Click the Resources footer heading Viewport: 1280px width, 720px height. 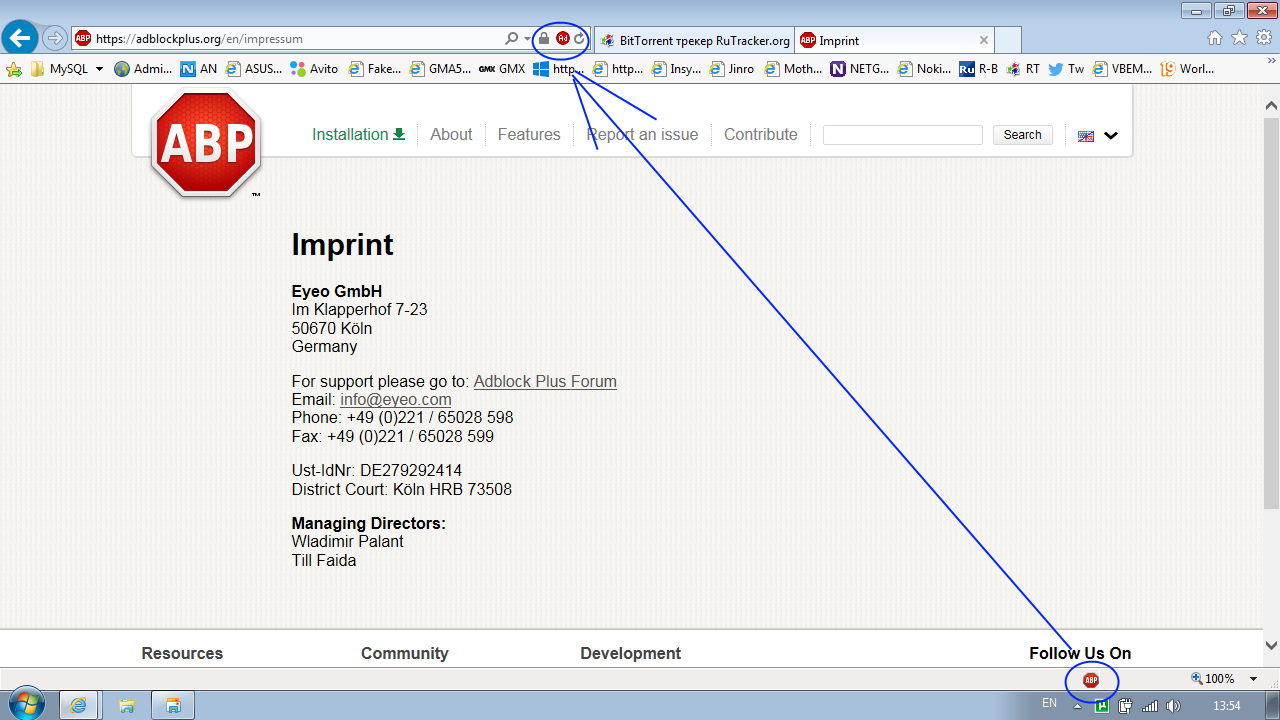182,653
